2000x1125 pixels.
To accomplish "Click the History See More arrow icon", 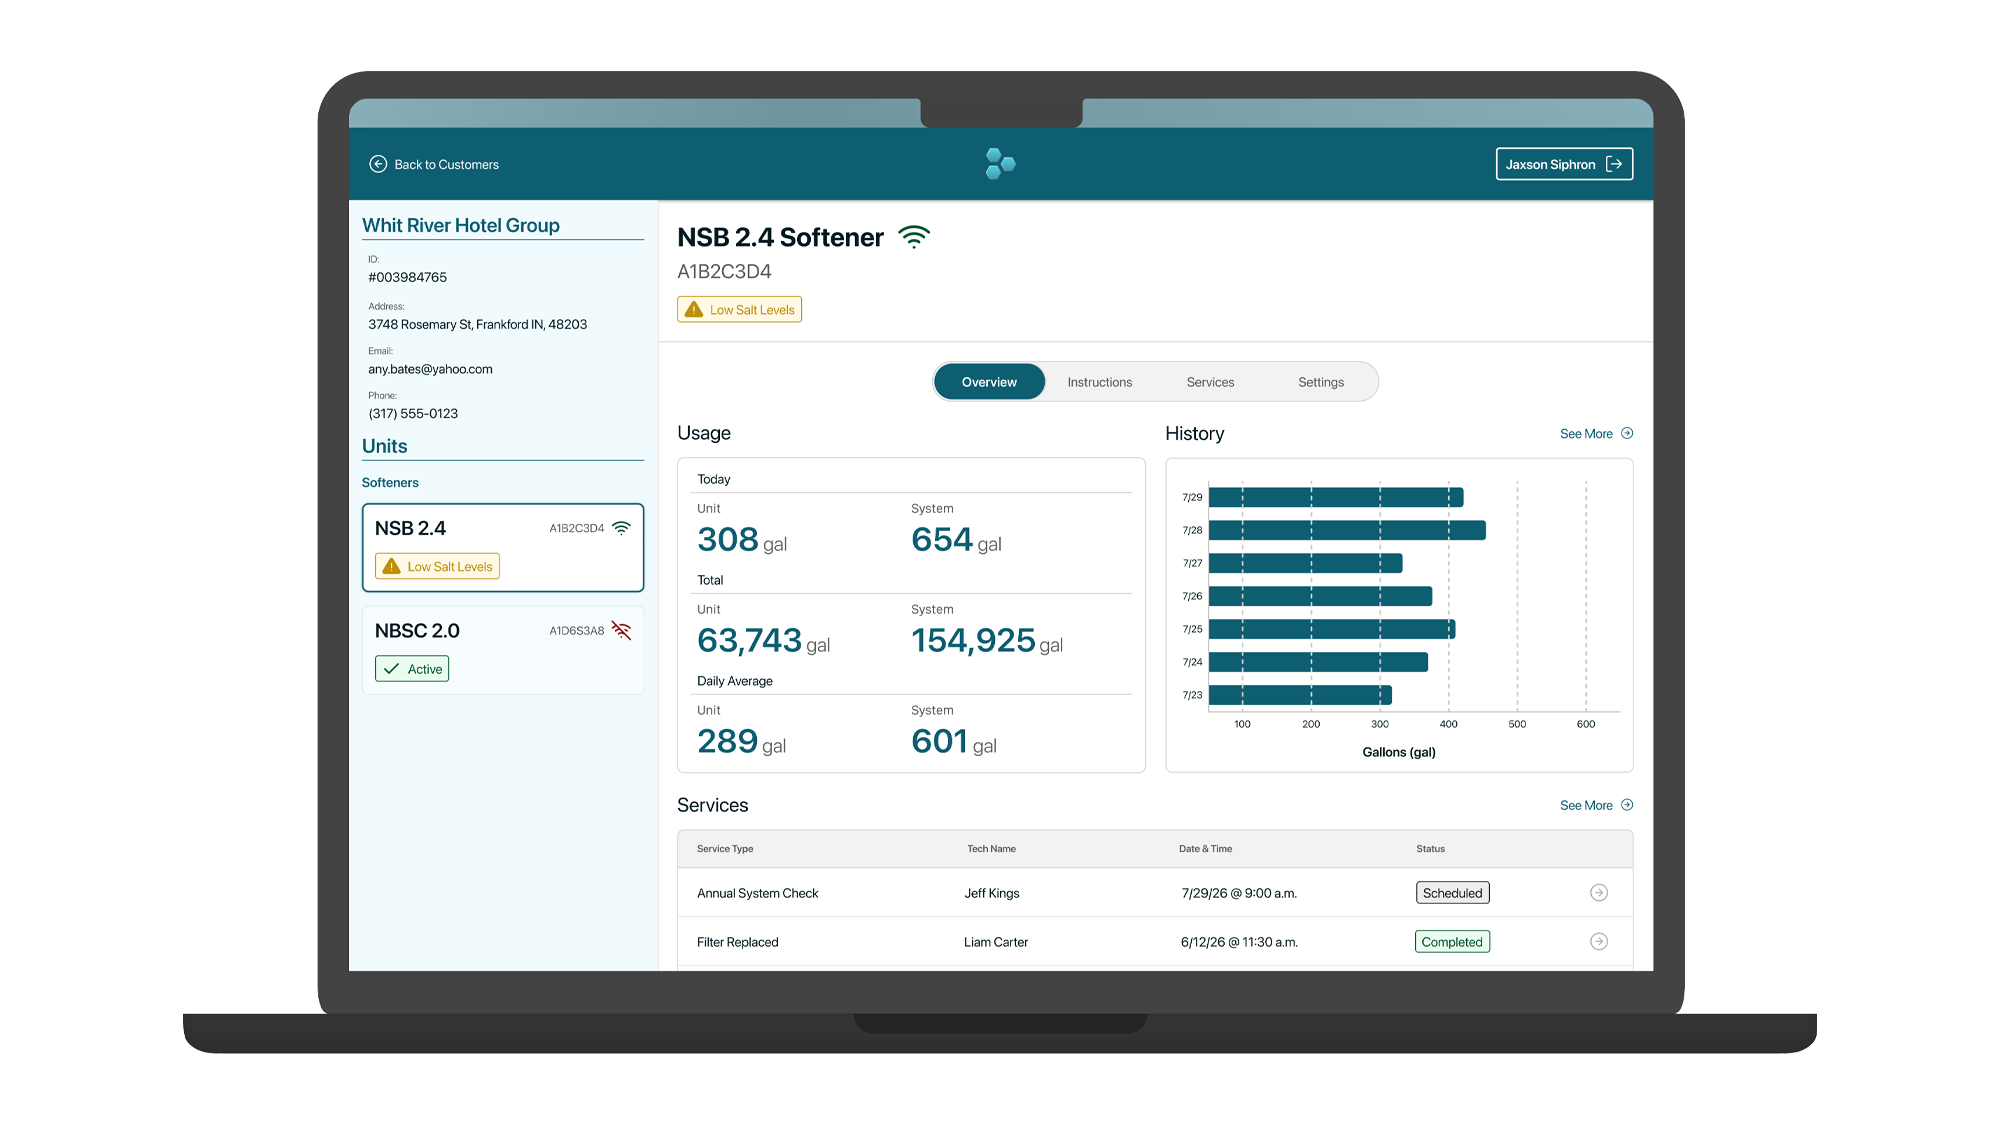I will pyautogui.click(x=1627, y=434).
